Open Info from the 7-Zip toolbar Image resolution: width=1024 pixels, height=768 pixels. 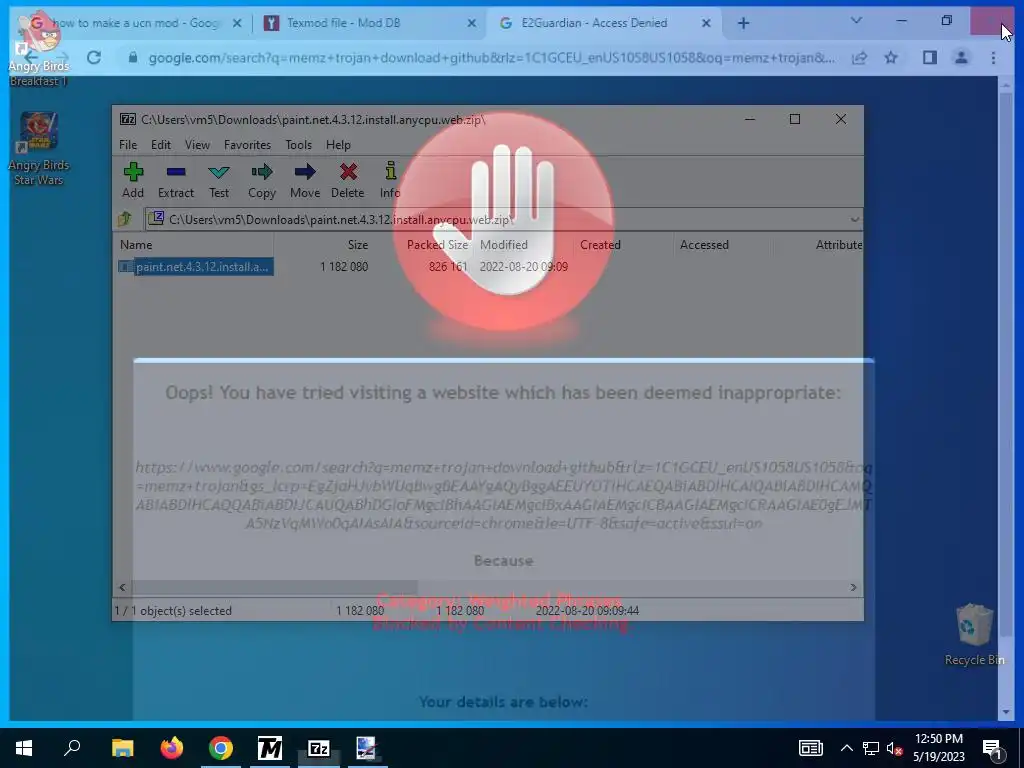390,180
